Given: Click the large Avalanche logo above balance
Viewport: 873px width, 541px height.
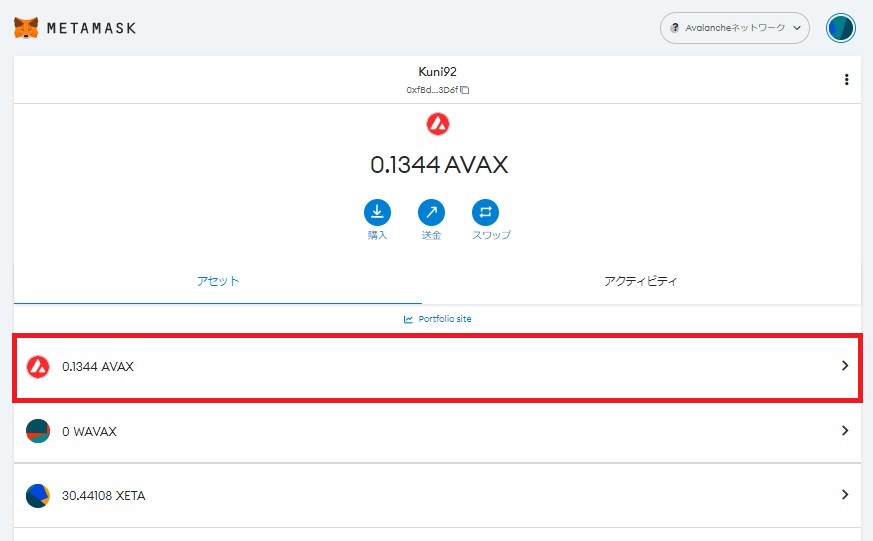Looking at the screenshot, I should (x=438, y=124).
